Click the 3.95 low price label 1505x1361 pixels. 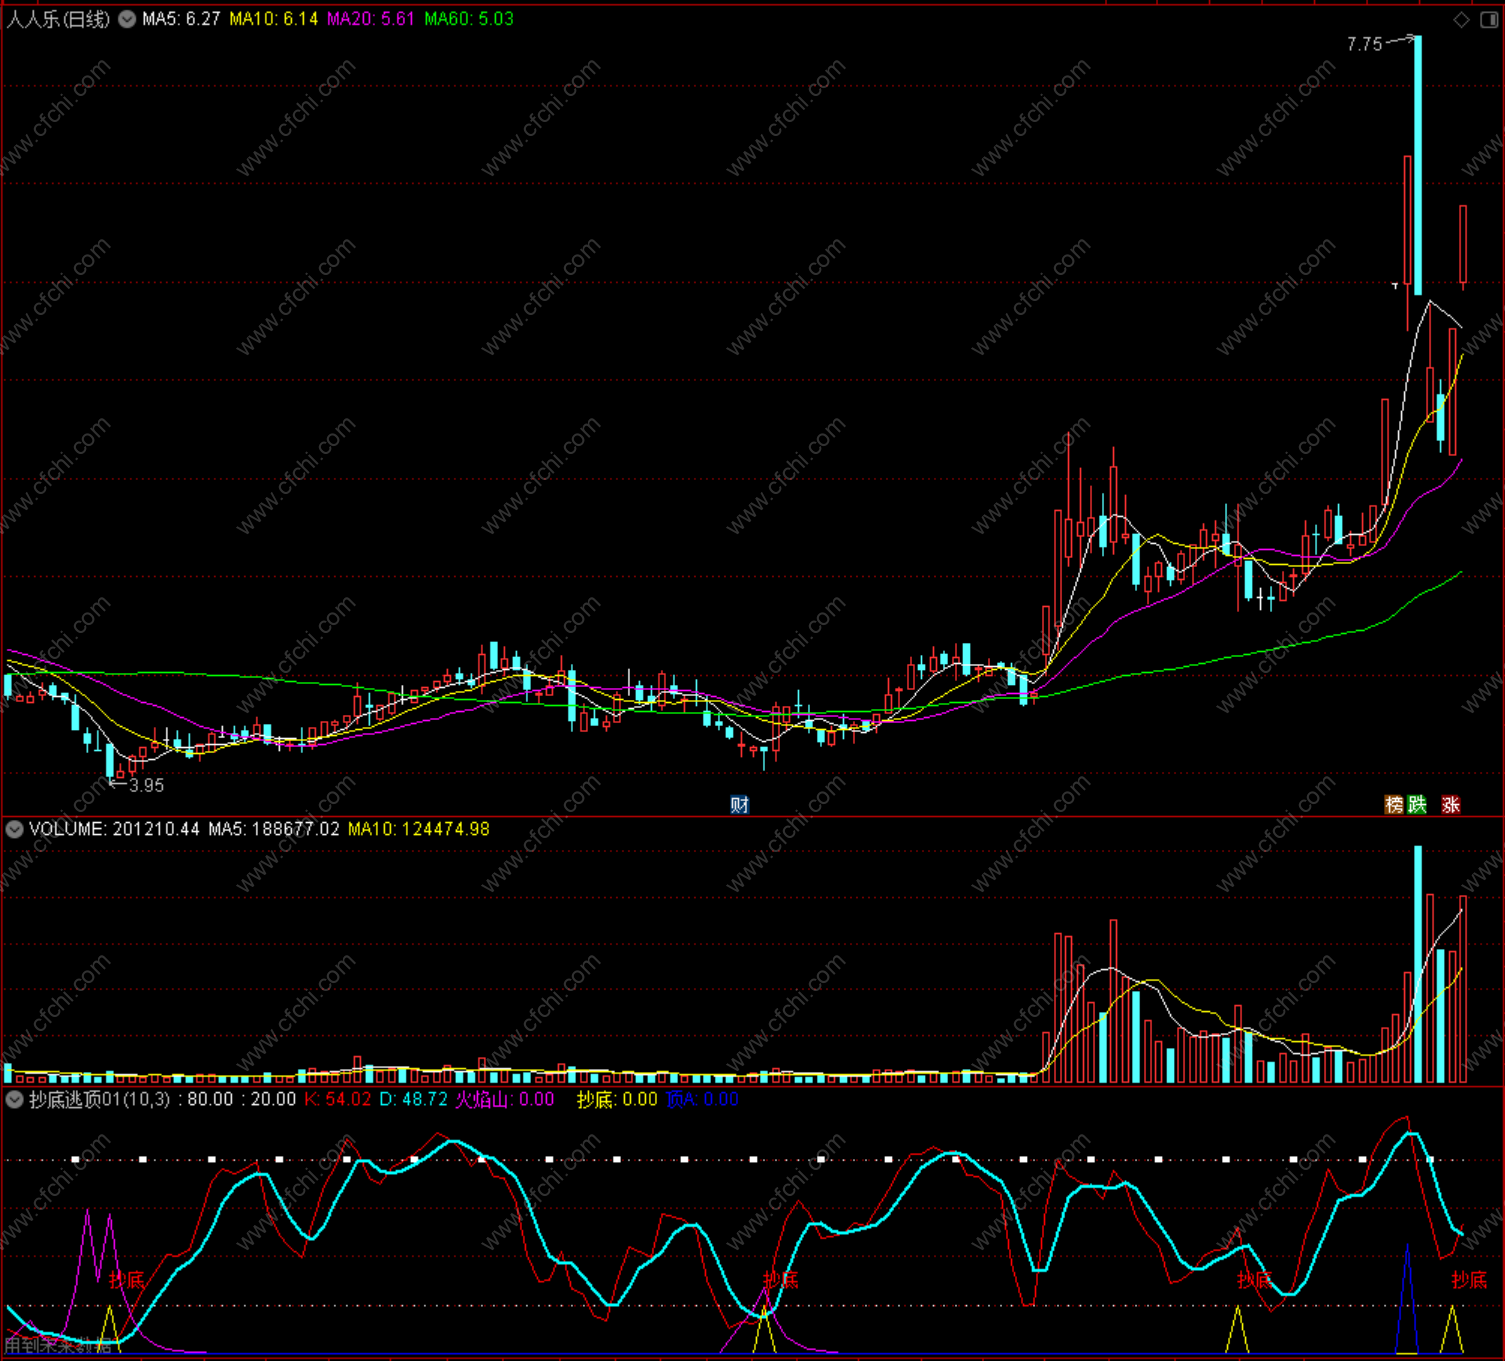click(x=147, y=785)
